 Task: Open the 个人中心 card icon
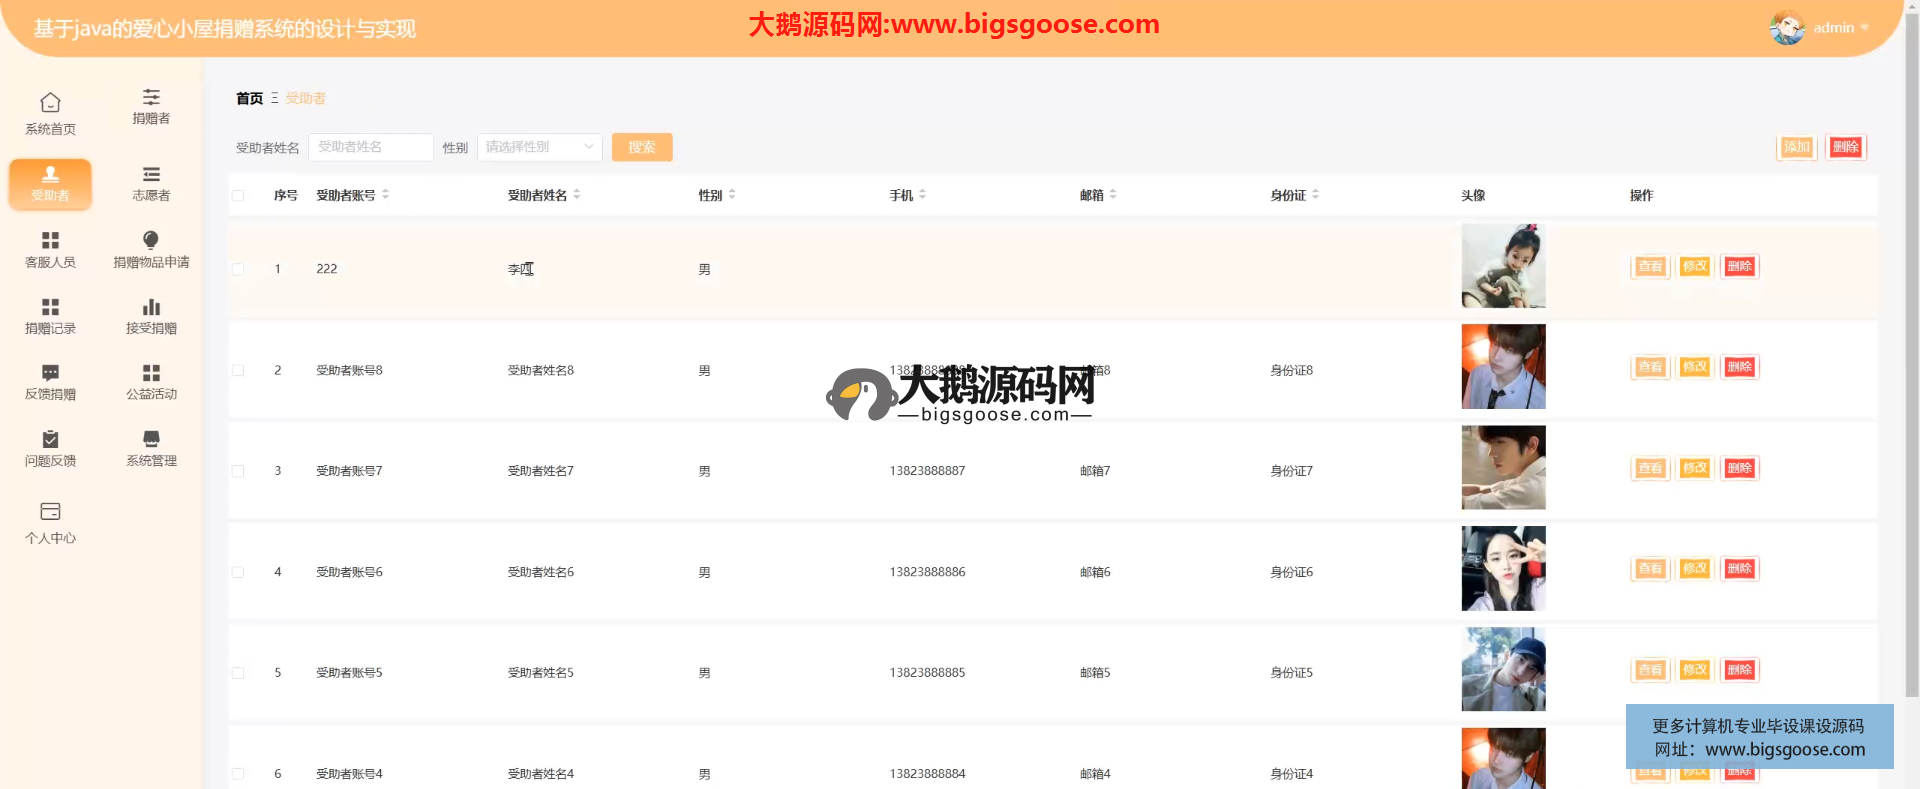click(50, 512)
